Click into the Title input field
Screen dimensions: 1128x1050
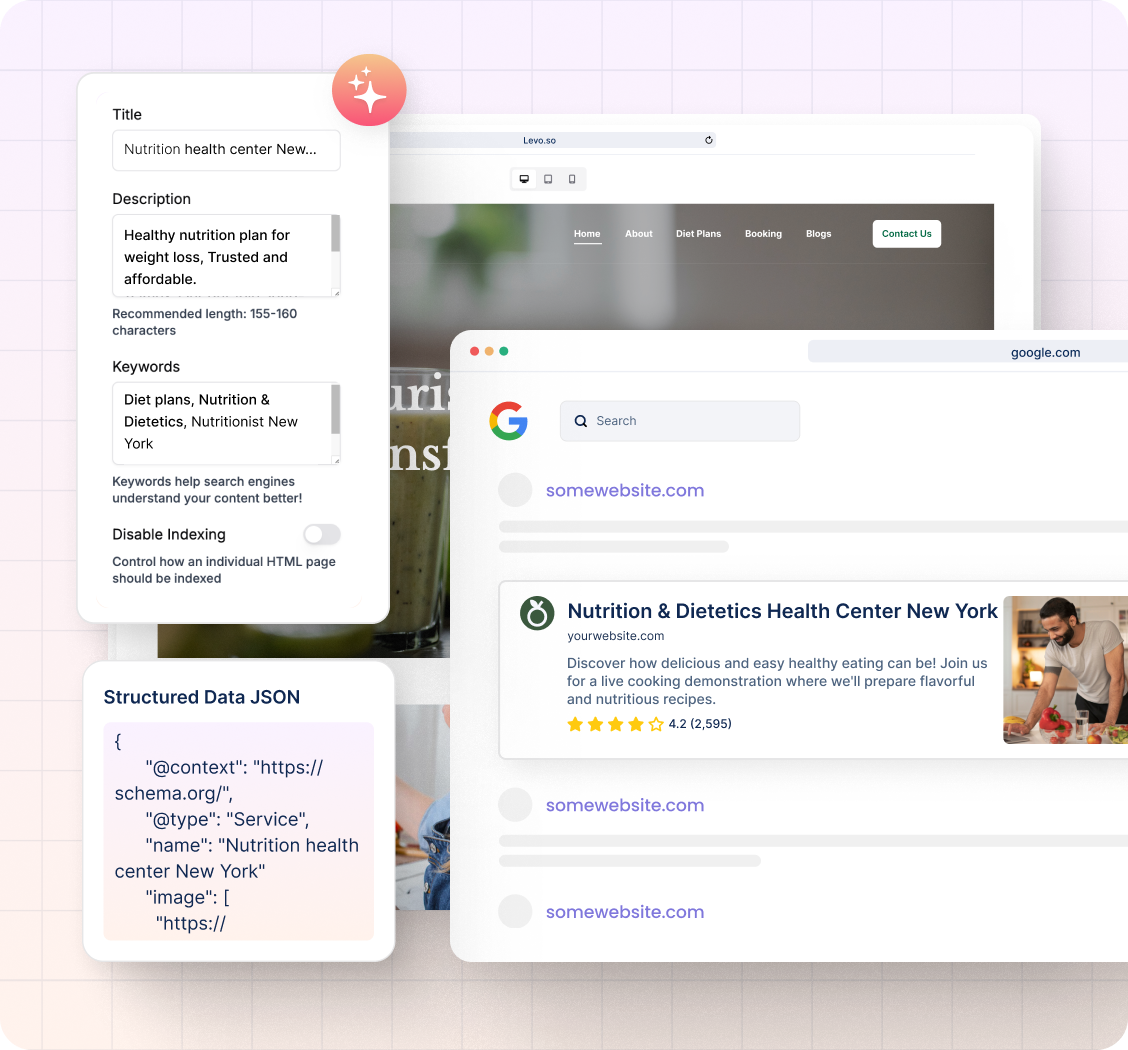tap(226, 150)
